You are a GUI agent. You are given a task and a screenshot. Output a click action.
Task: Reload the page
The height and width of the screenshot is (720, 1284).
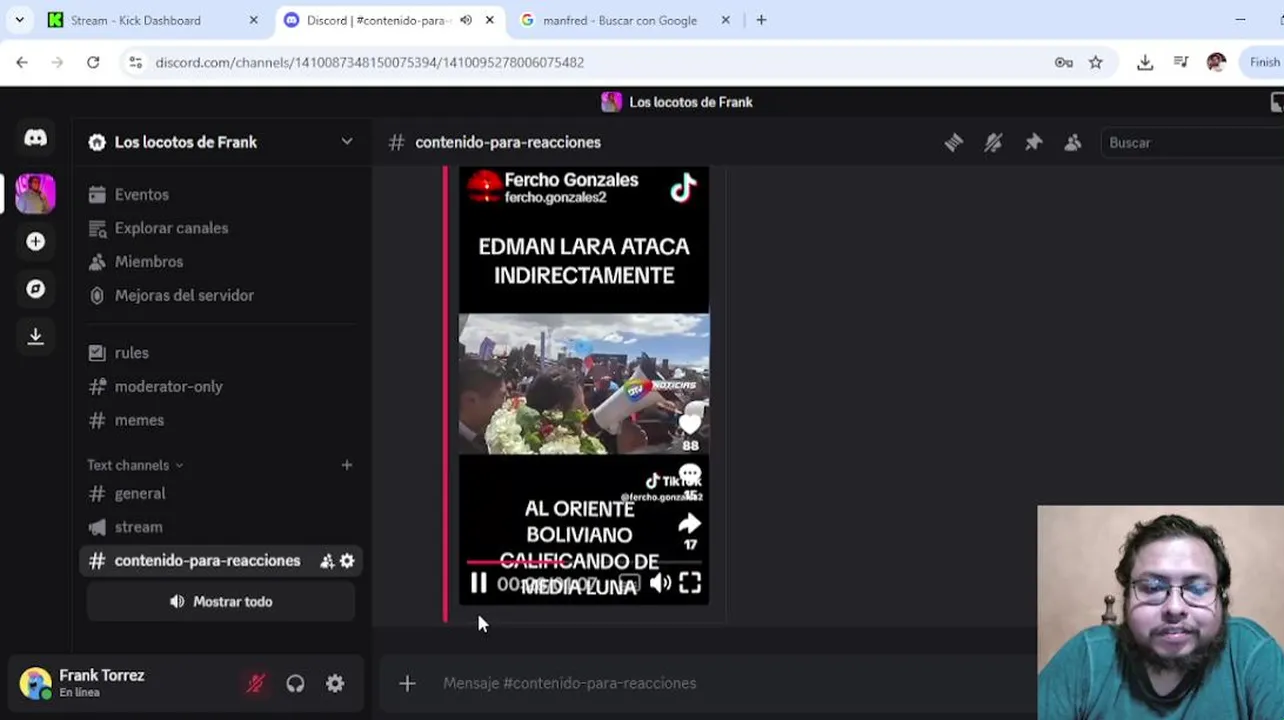point(93,62)
